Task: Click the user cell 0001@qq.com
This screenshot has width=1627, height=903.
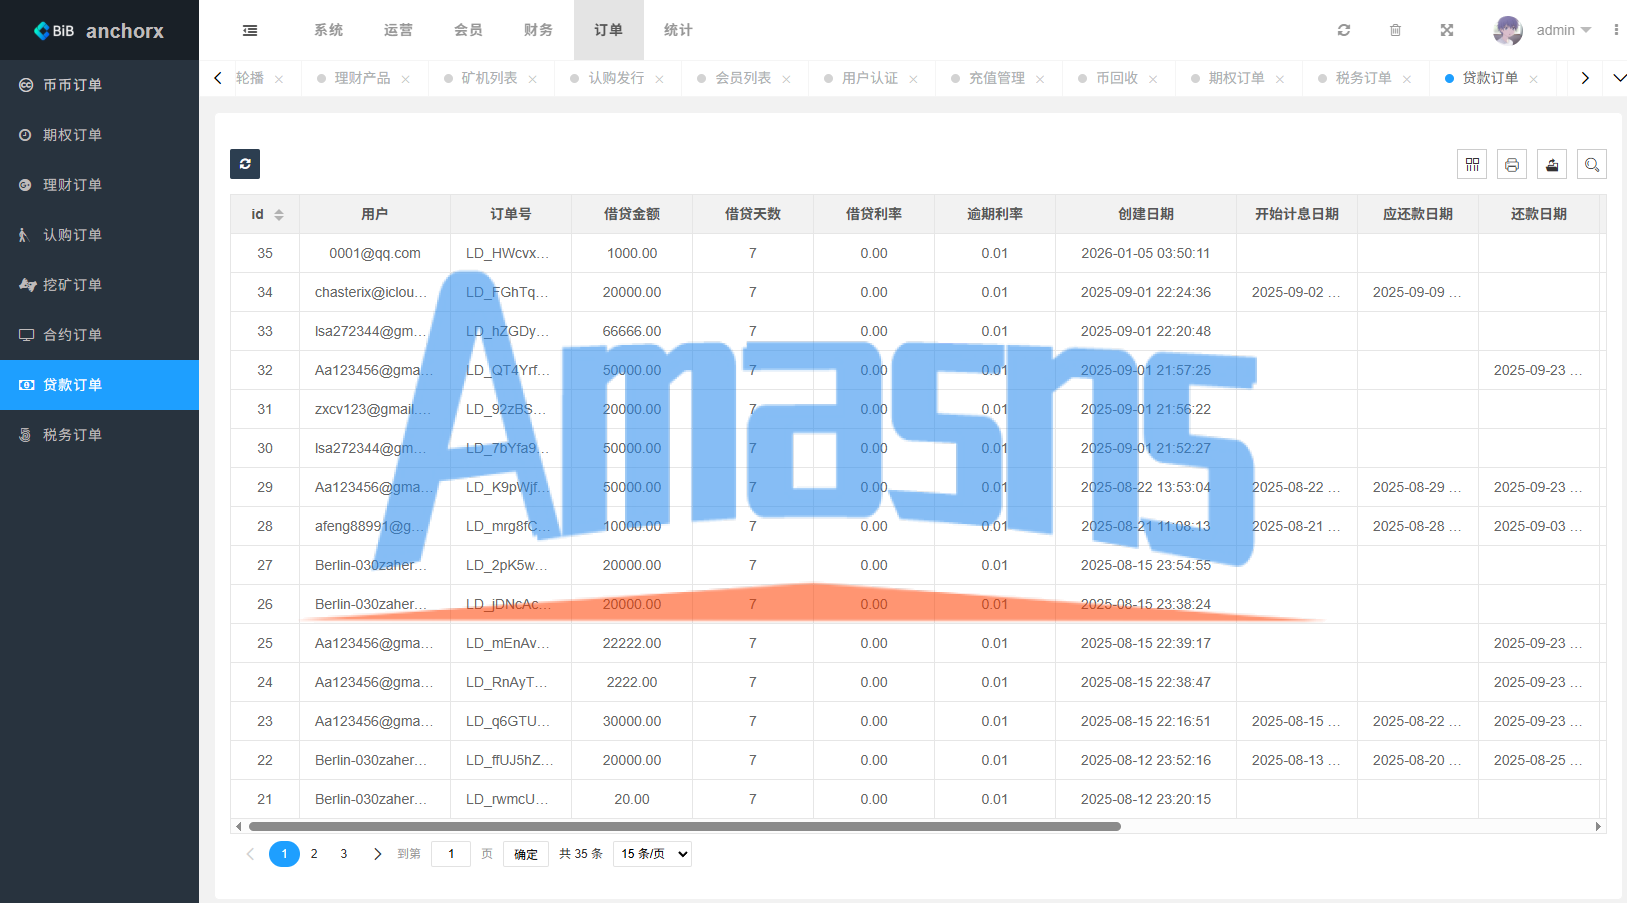Action: point(375,253)
